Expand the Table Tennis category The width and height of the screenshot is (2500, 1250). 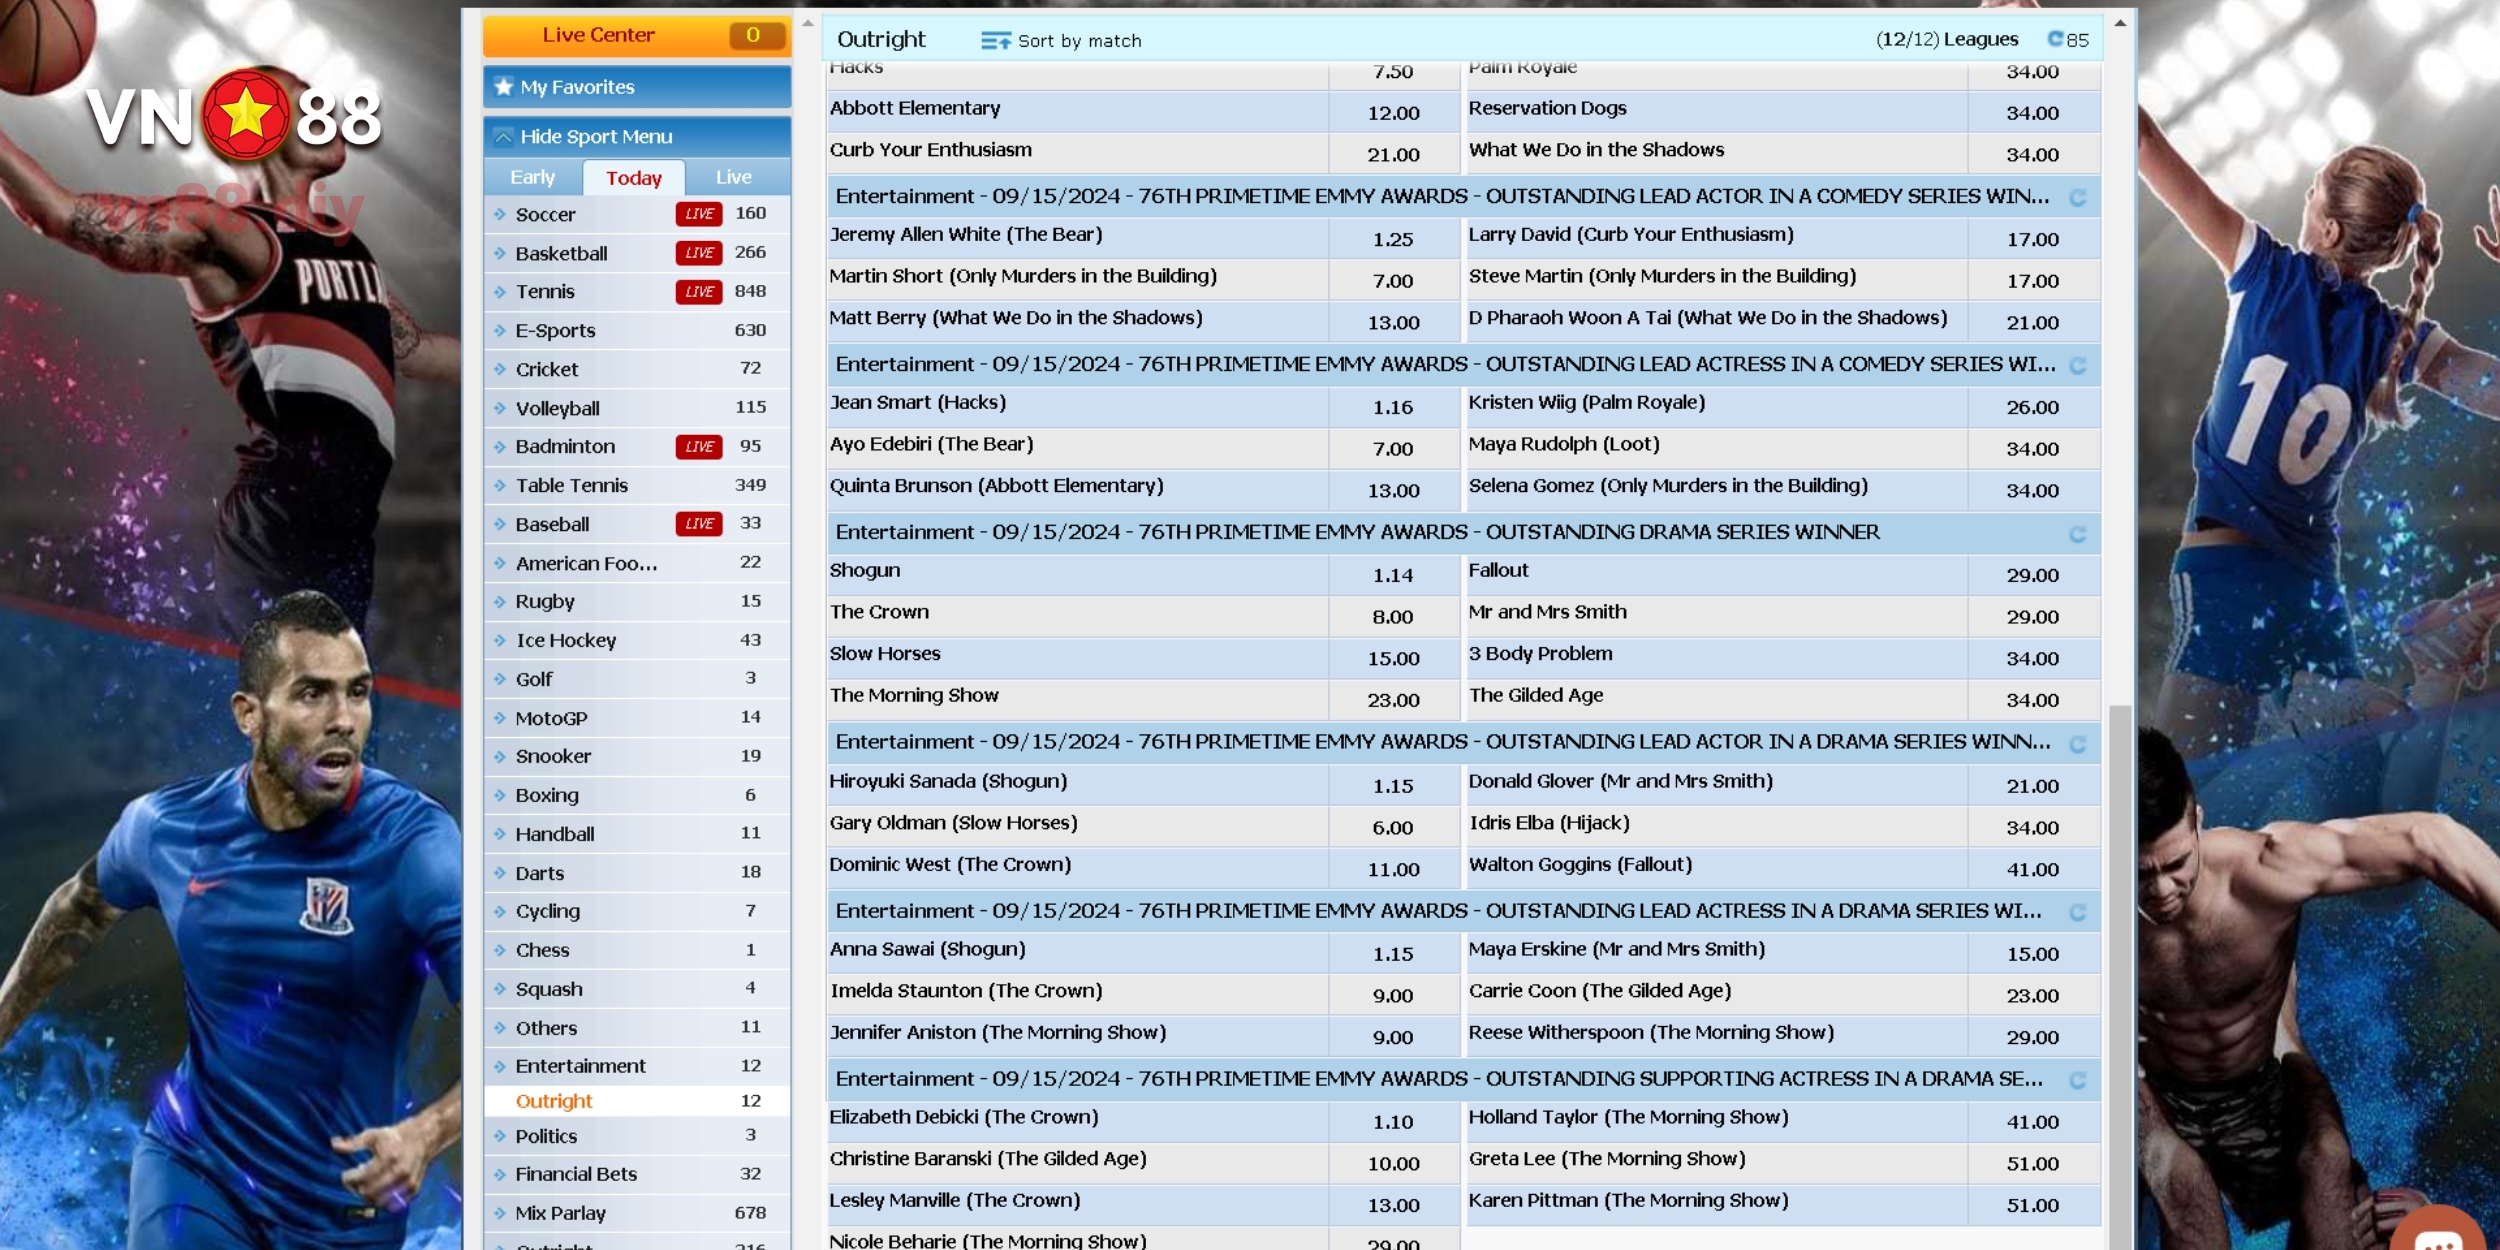[x=637, y=485]
